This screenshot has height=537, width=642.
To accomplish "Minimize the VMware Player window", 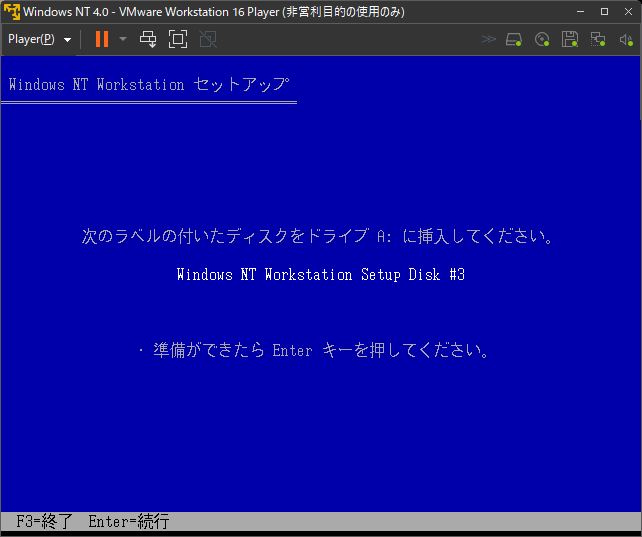I will tap(580, 11).
